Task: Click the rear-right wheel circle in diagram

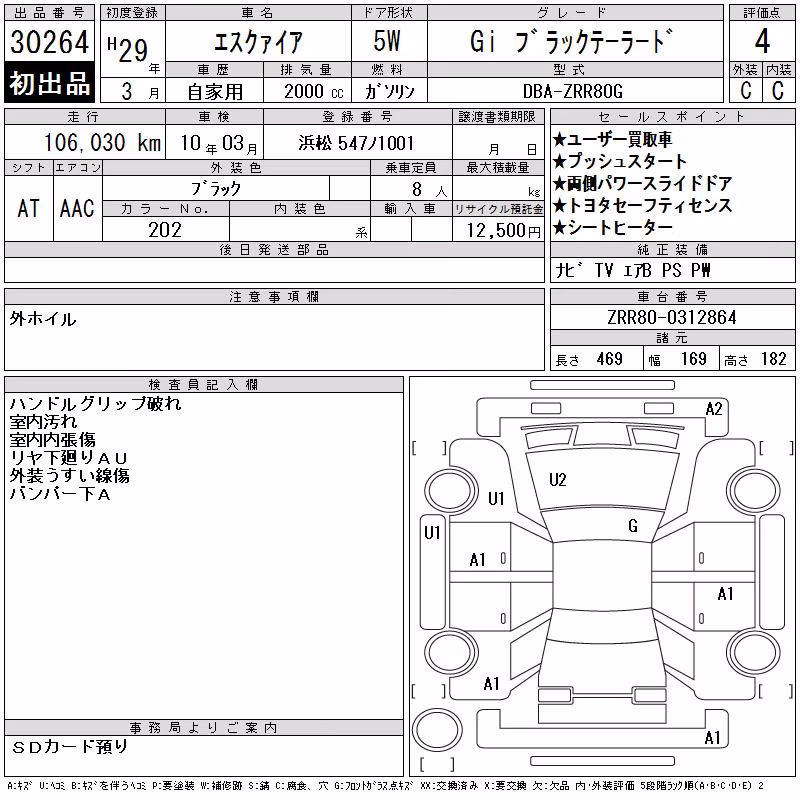Action: [753, 652]
